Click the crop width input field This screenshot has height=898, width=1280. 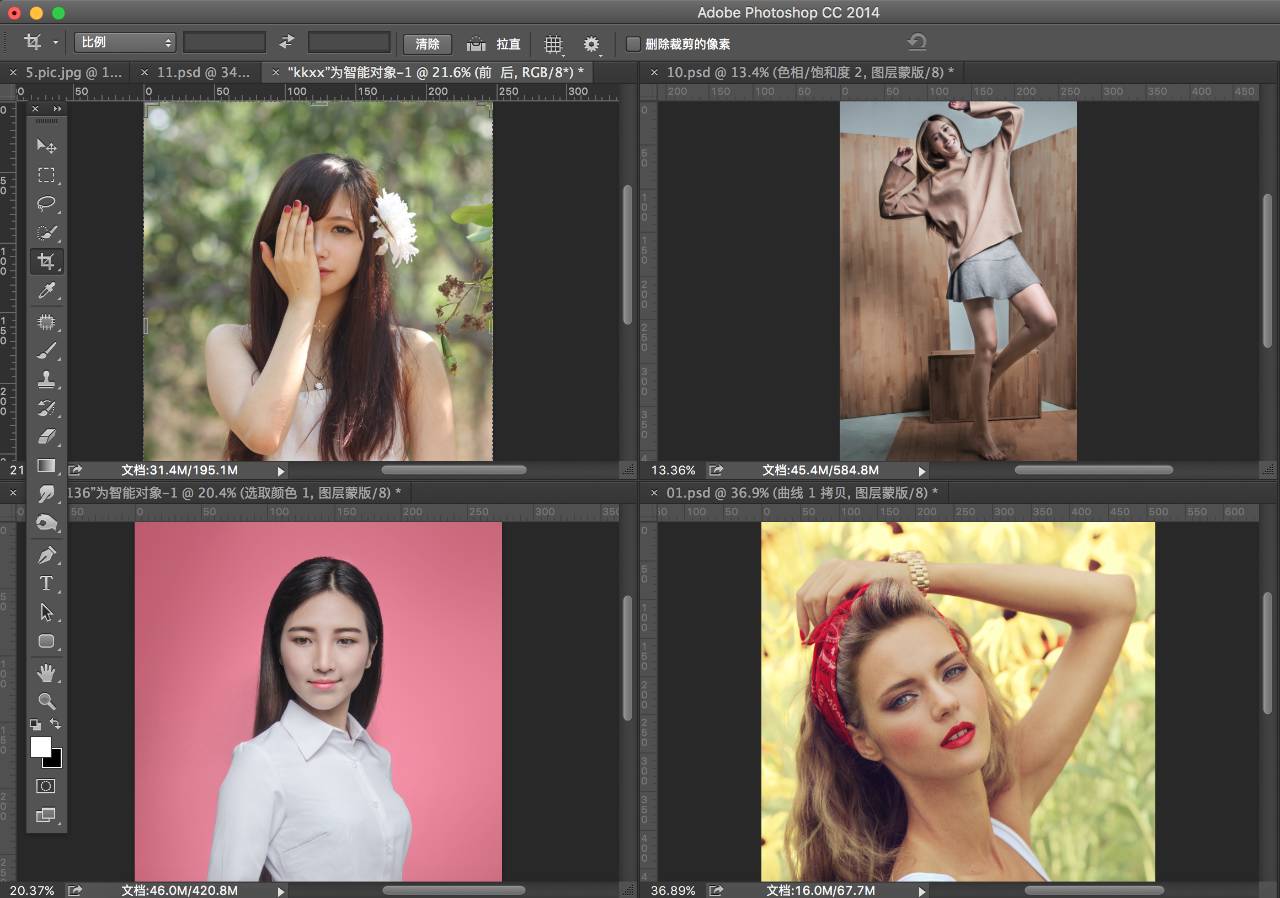point(224,42)
